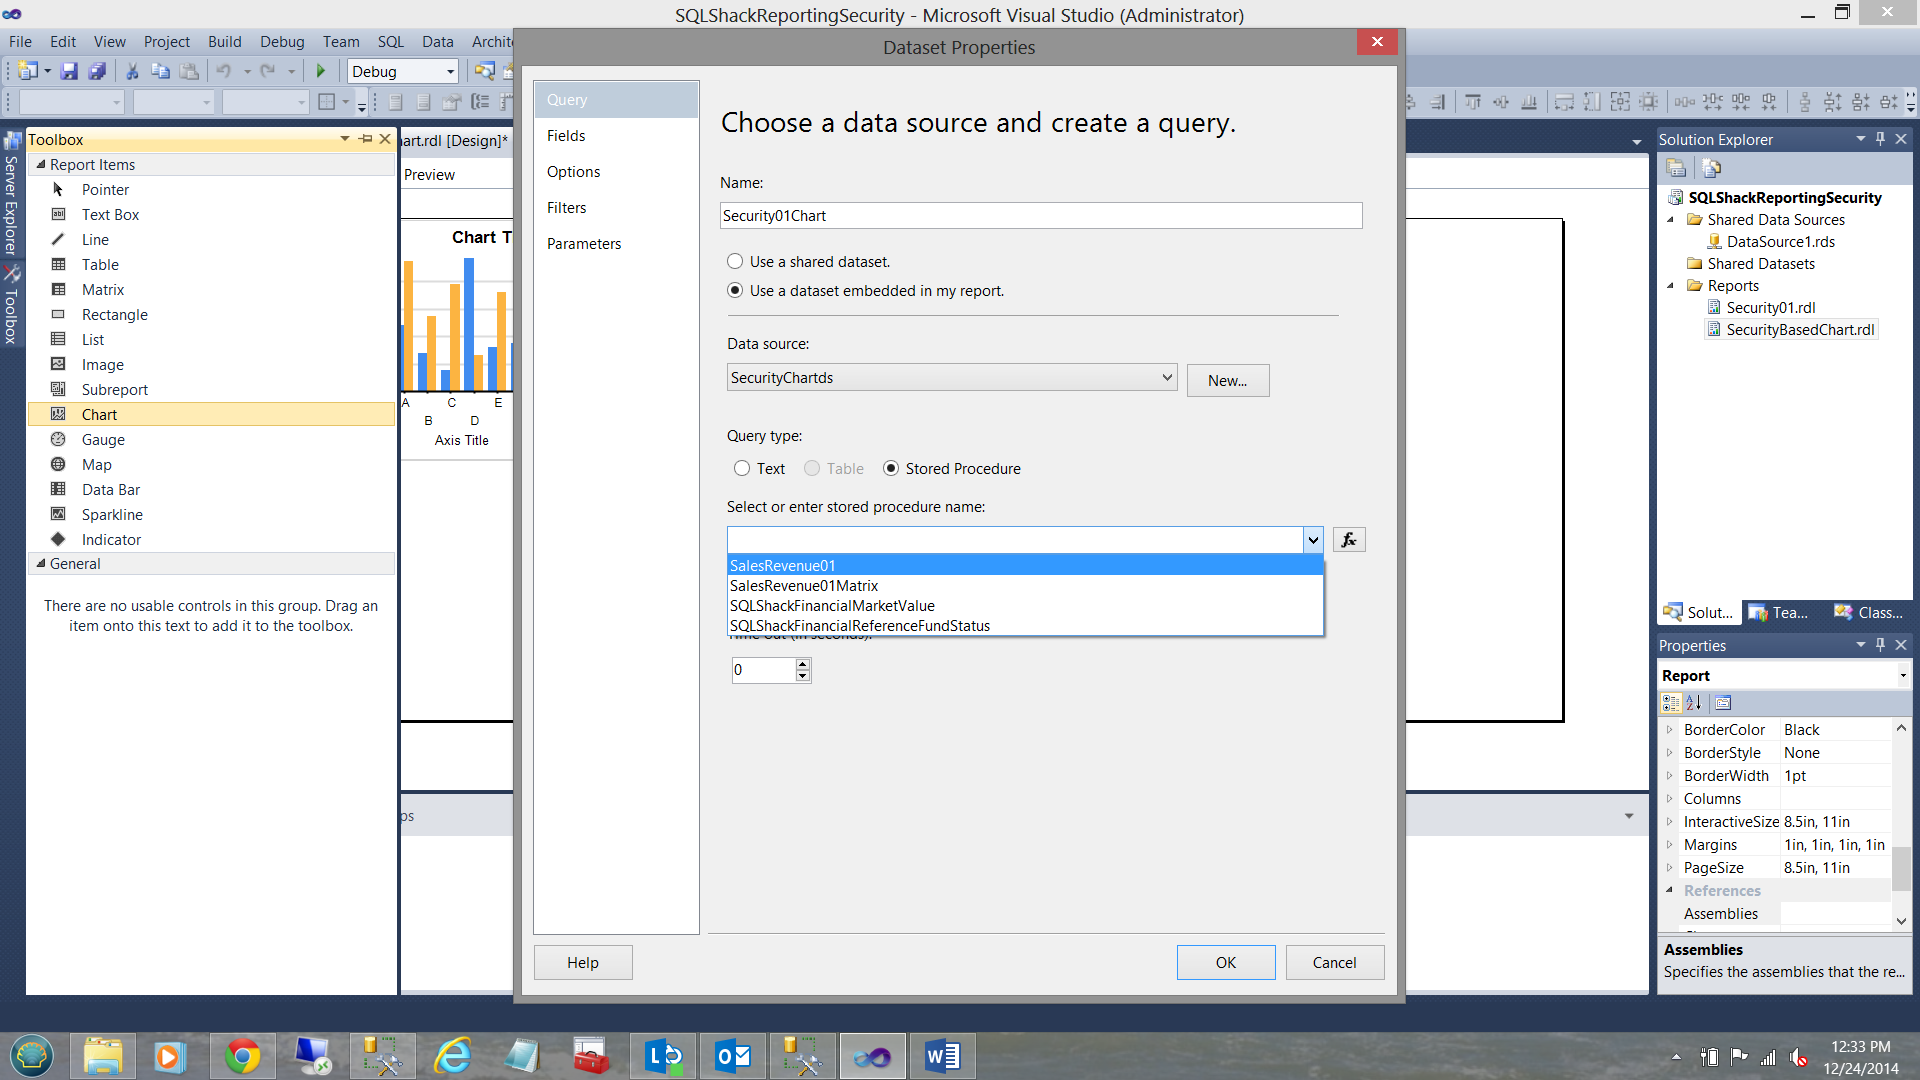Collapse the Reports folder in Solution Explorer
This screenshot has width=1920, height=1080.
click(x=1670, y=286)
